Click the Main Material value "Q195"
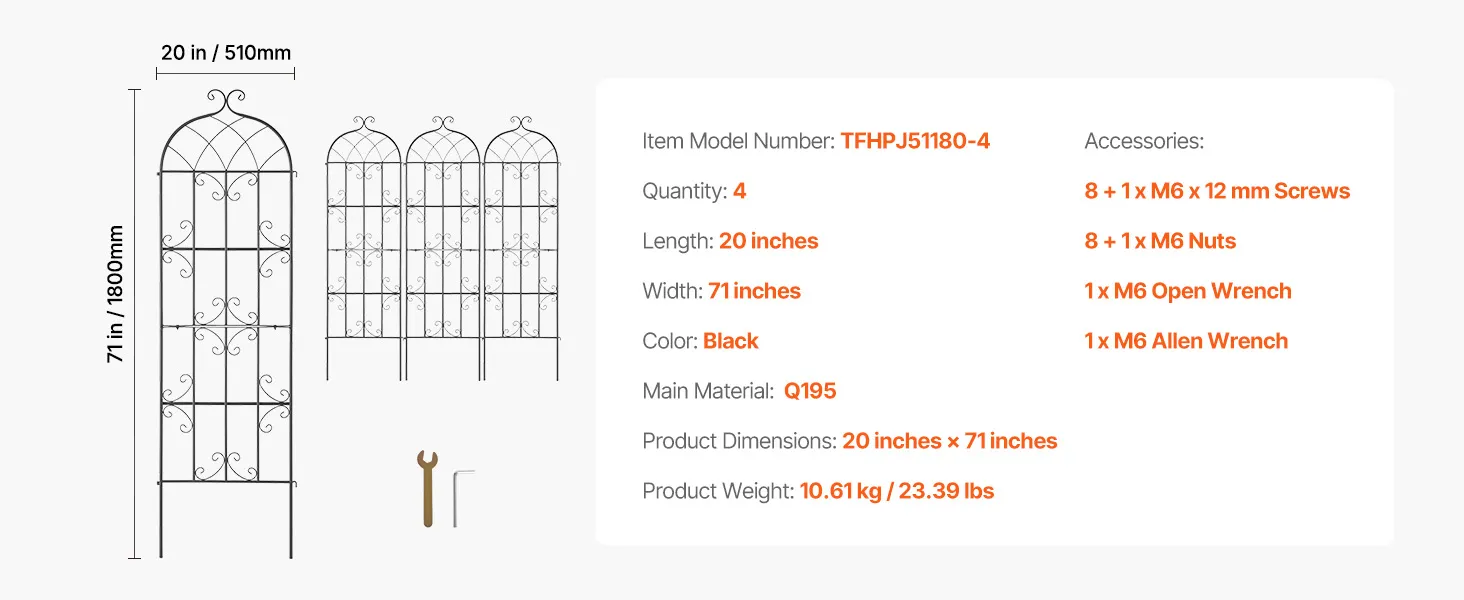The width and height of the screenshot is (1464, 600). click(x=809, y=391)
